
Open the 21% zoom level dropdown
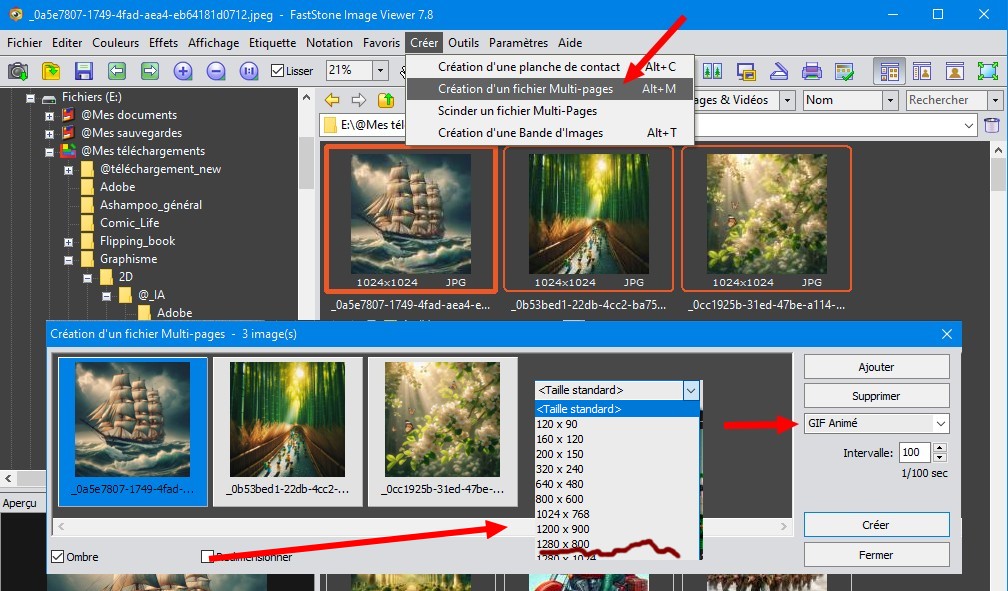[380, 71]
